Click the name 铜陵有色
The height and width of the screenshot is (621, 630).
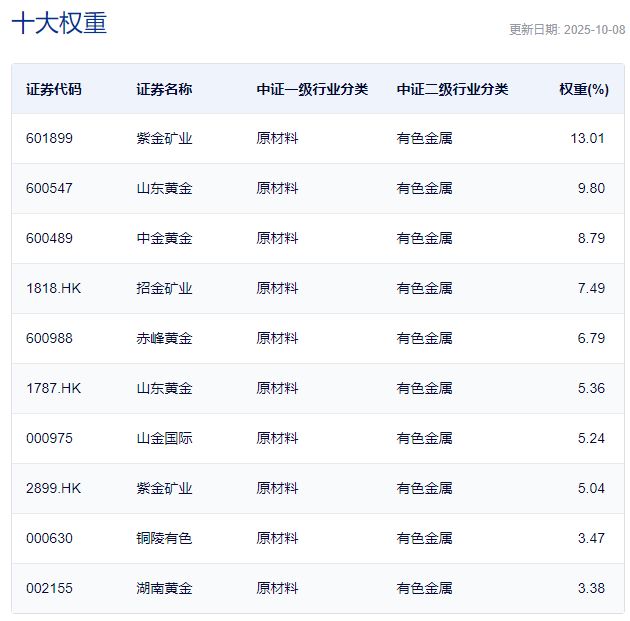point(164,538)
